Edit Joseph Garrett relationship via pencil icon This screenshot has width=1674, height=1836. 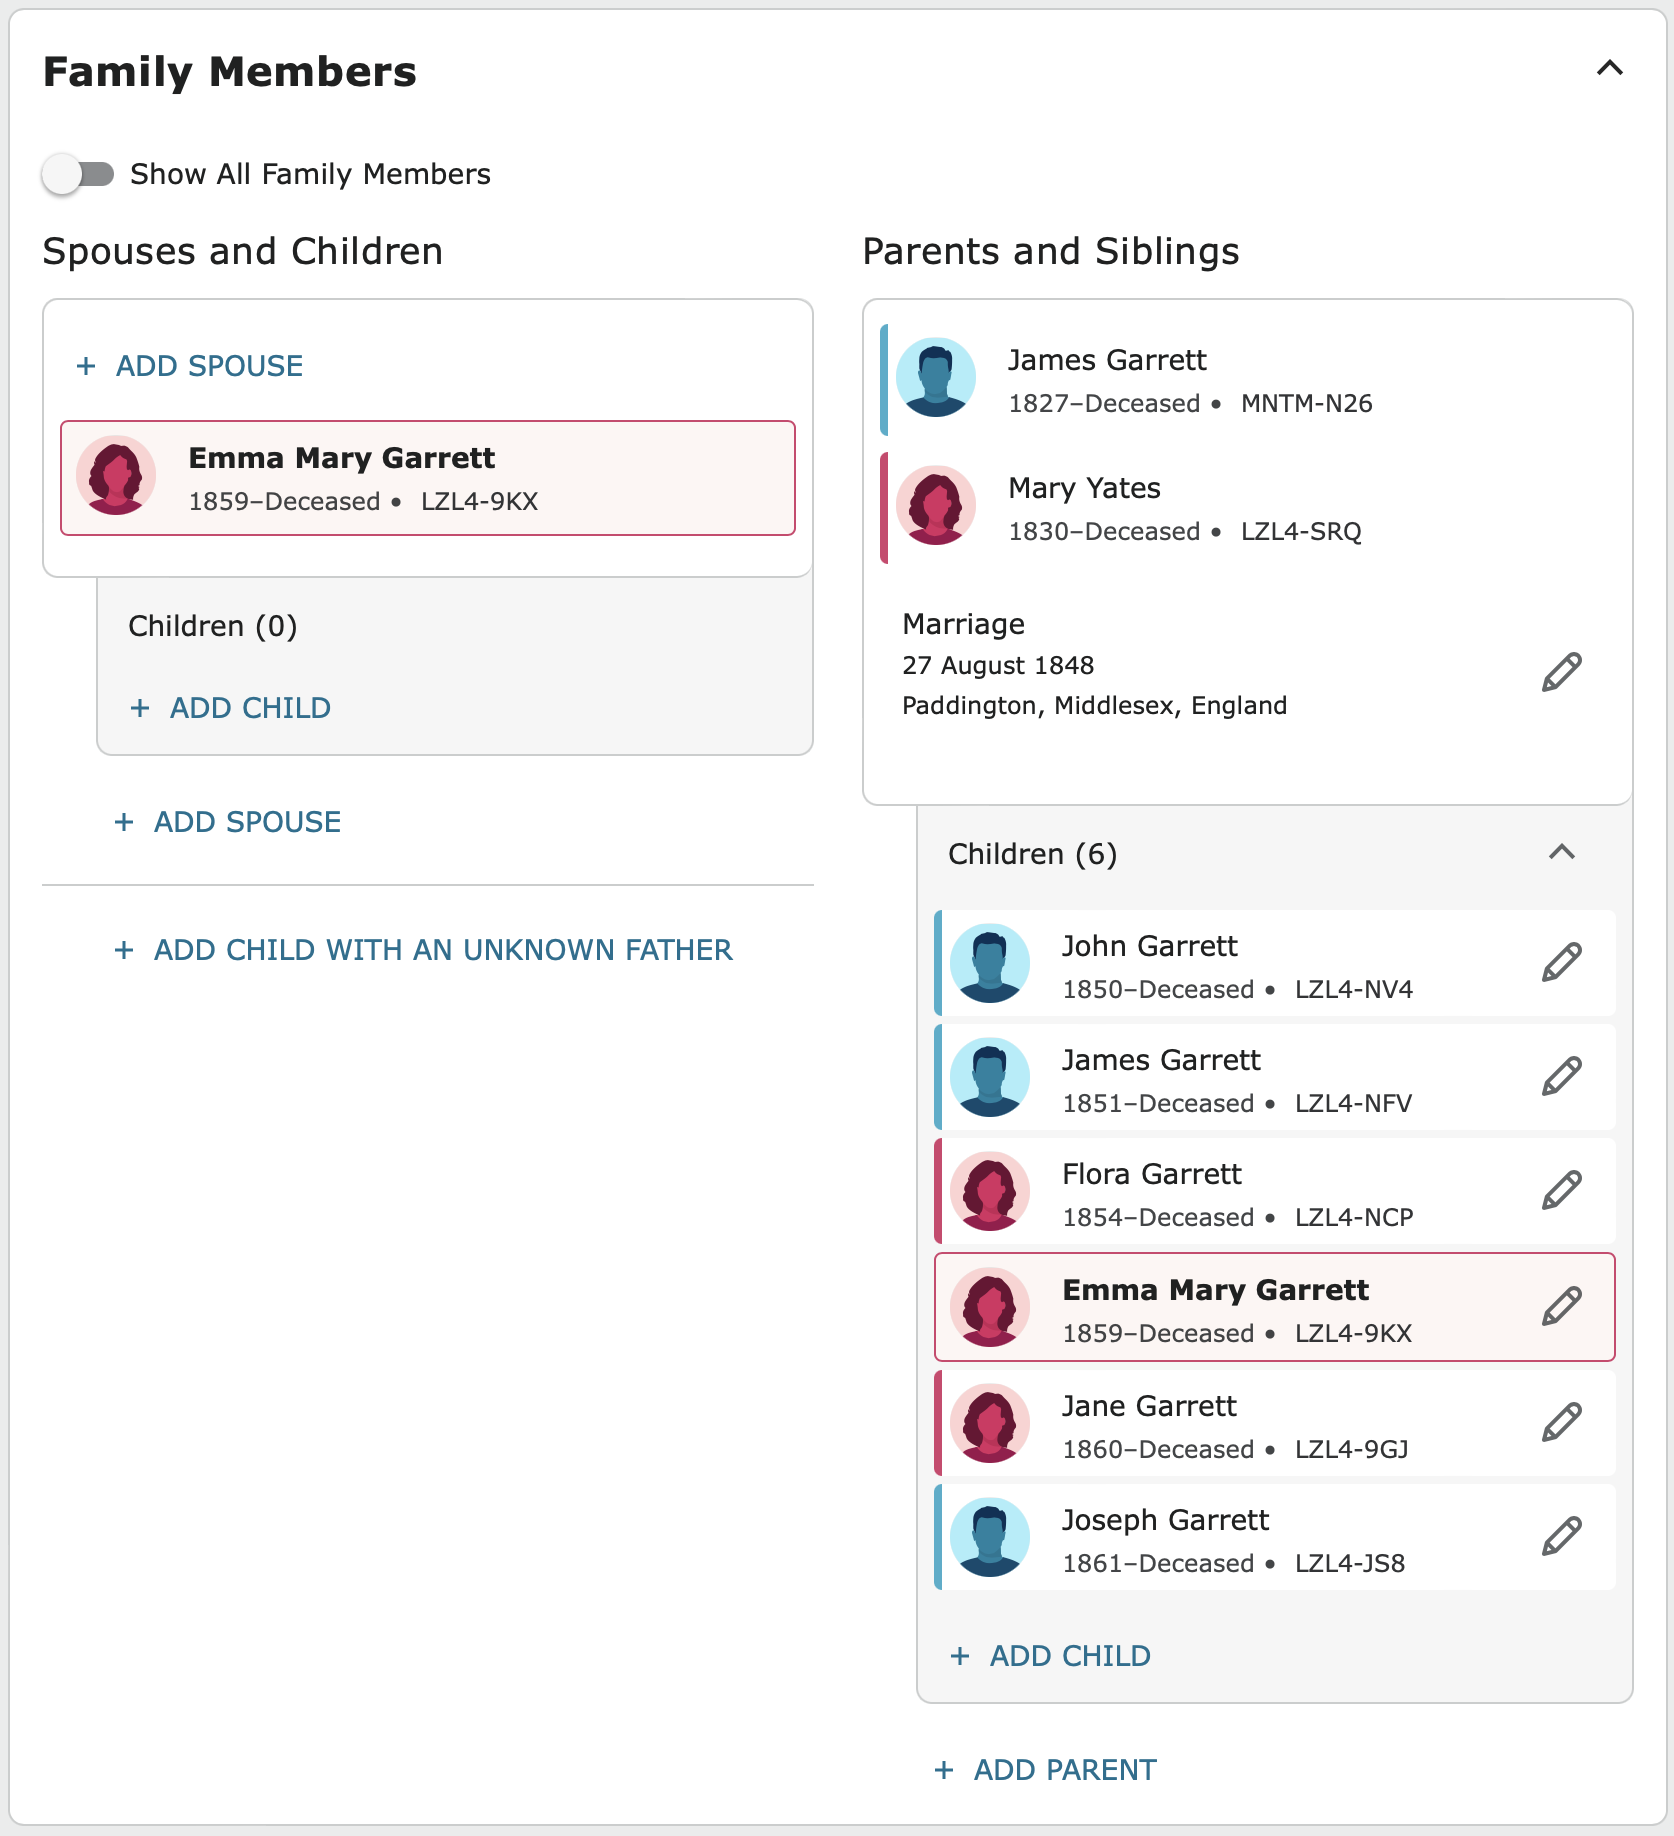(1561, 1536)
